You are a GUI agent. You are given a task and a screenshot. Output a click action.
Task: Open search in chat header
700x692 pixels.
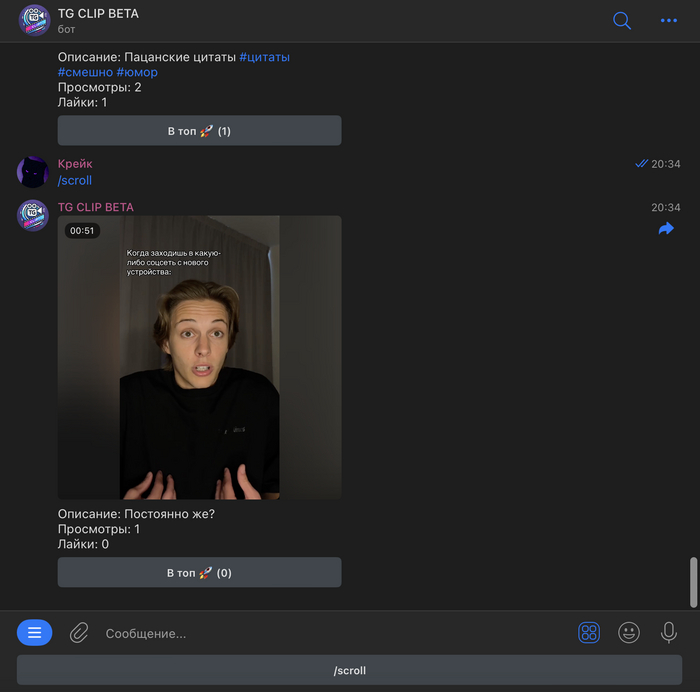point(622,21)
